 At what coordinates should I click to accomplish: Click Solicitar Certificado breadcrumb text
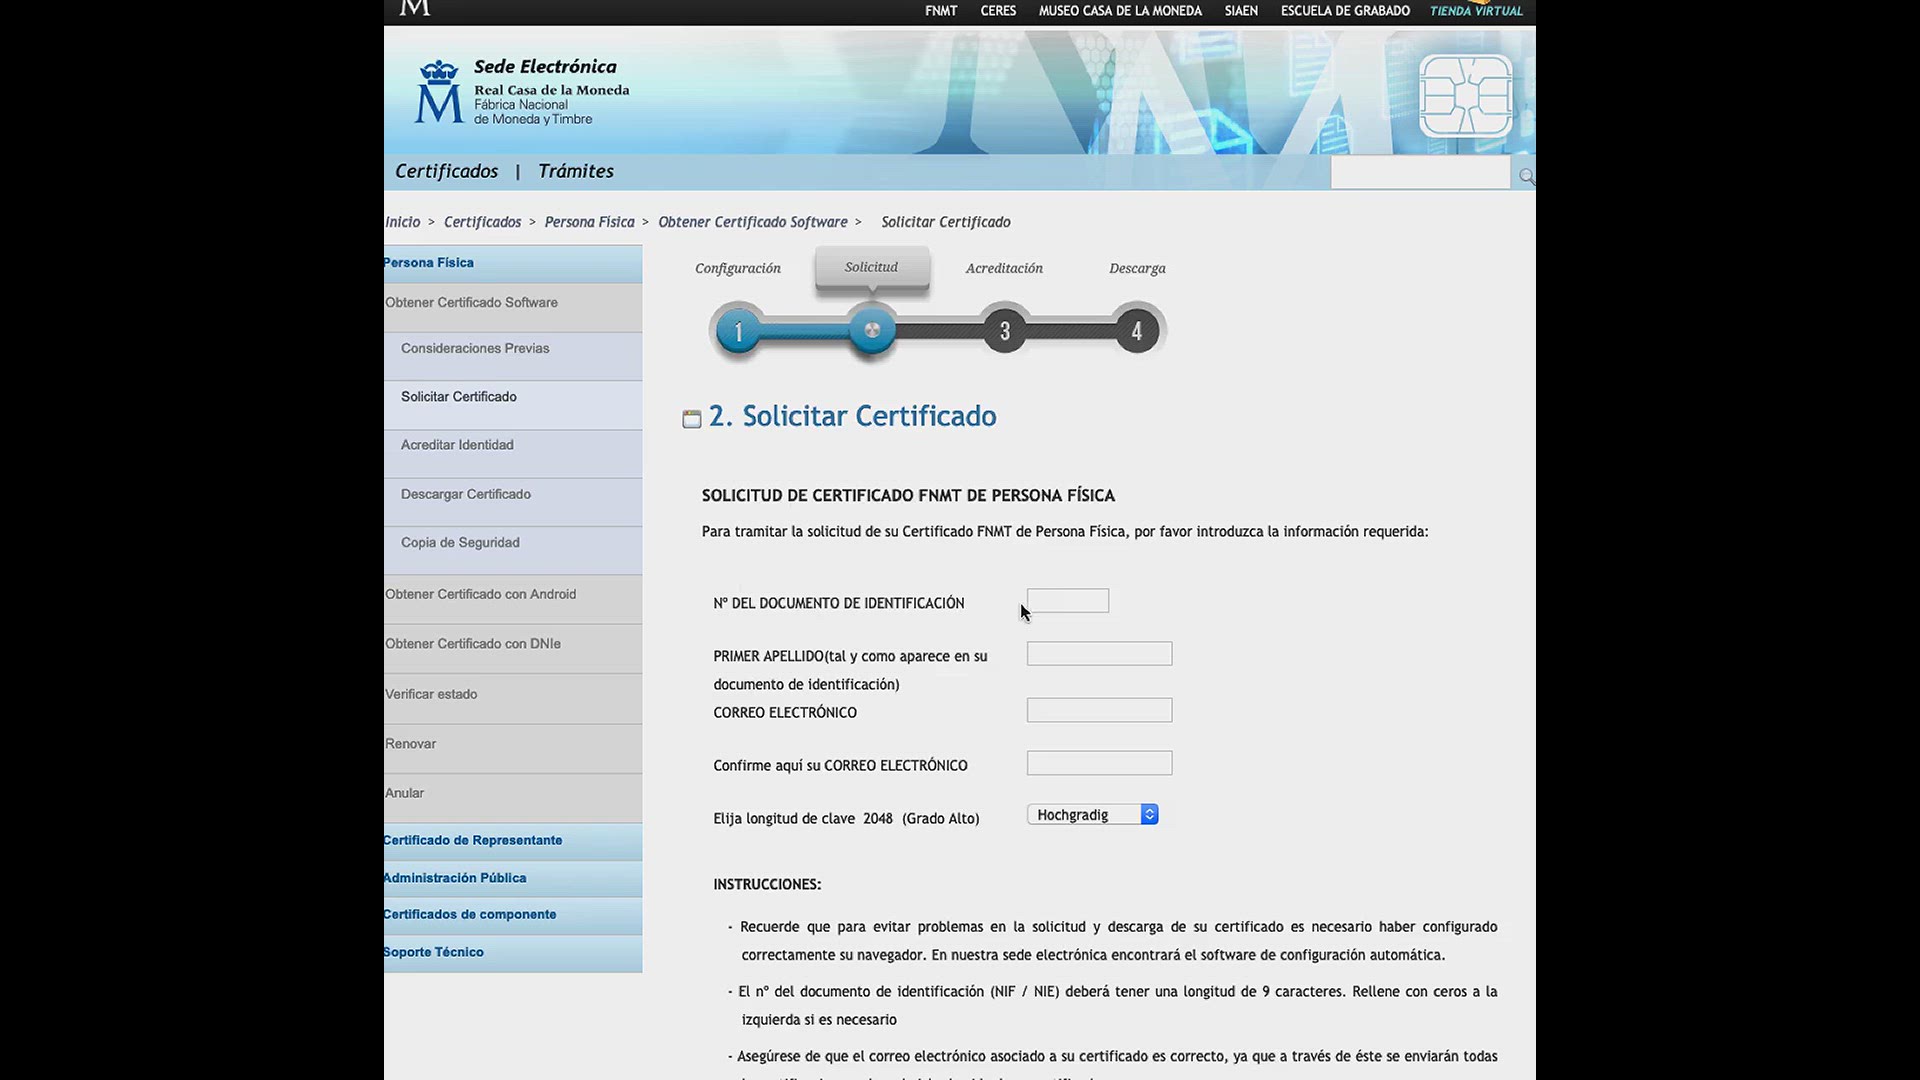[946, 222]
